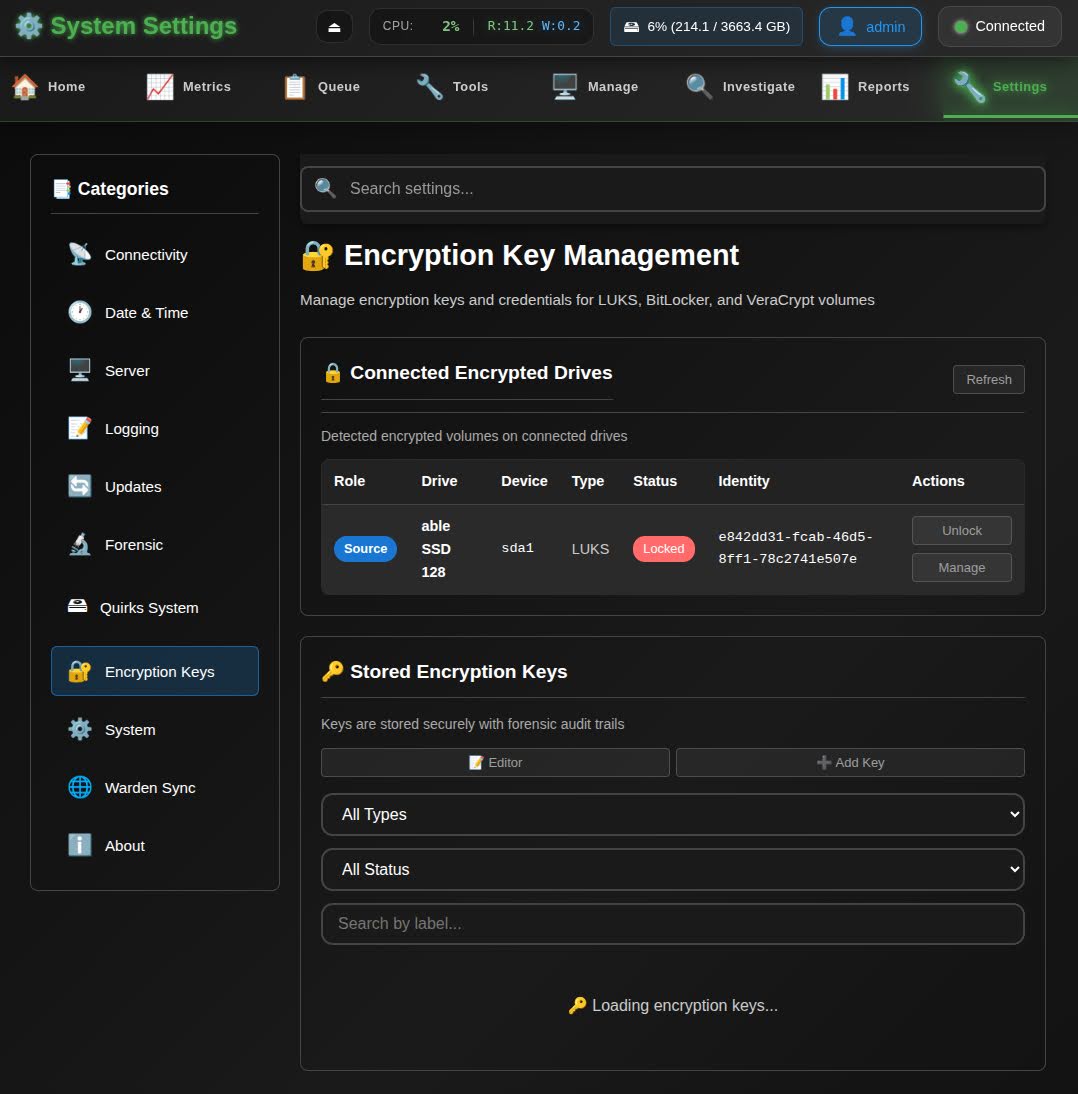Image resolution: width=1078 pixels, height=1094 pixels.
Task: Click the Connected status button
Action: (1000, 27)
